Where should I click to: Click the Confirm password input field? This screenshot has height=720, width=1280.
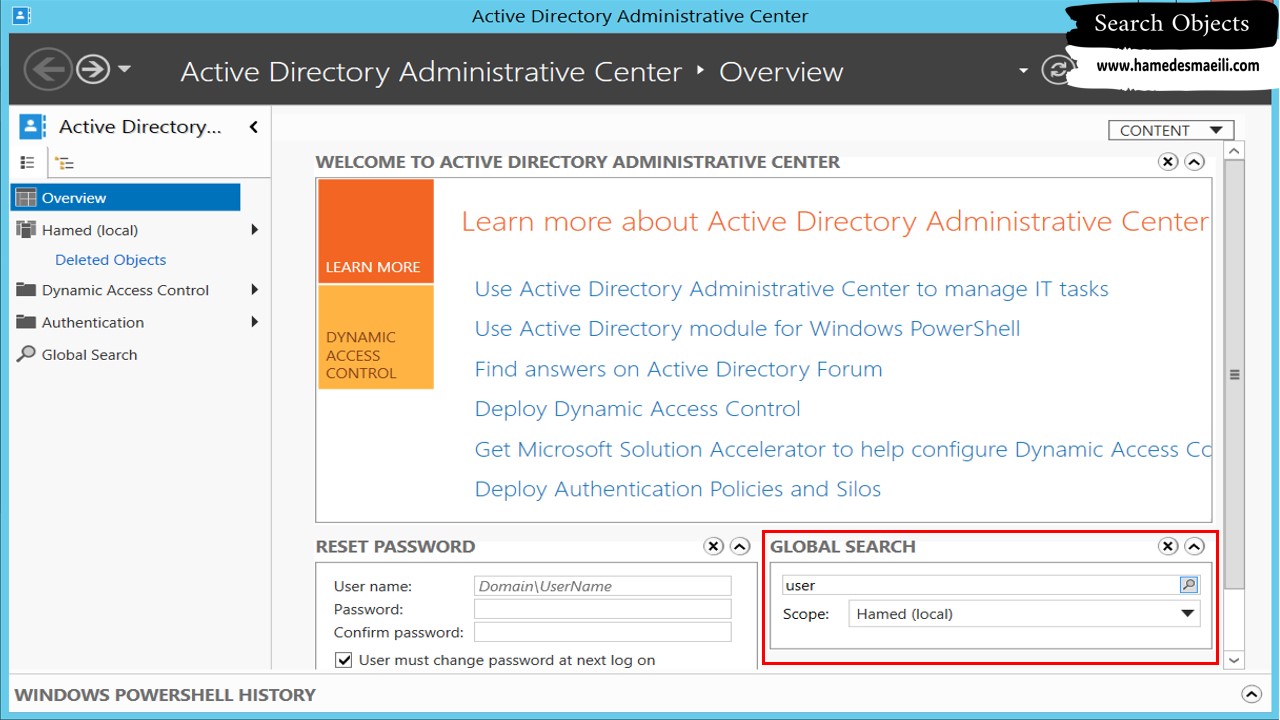coord(603,632)
